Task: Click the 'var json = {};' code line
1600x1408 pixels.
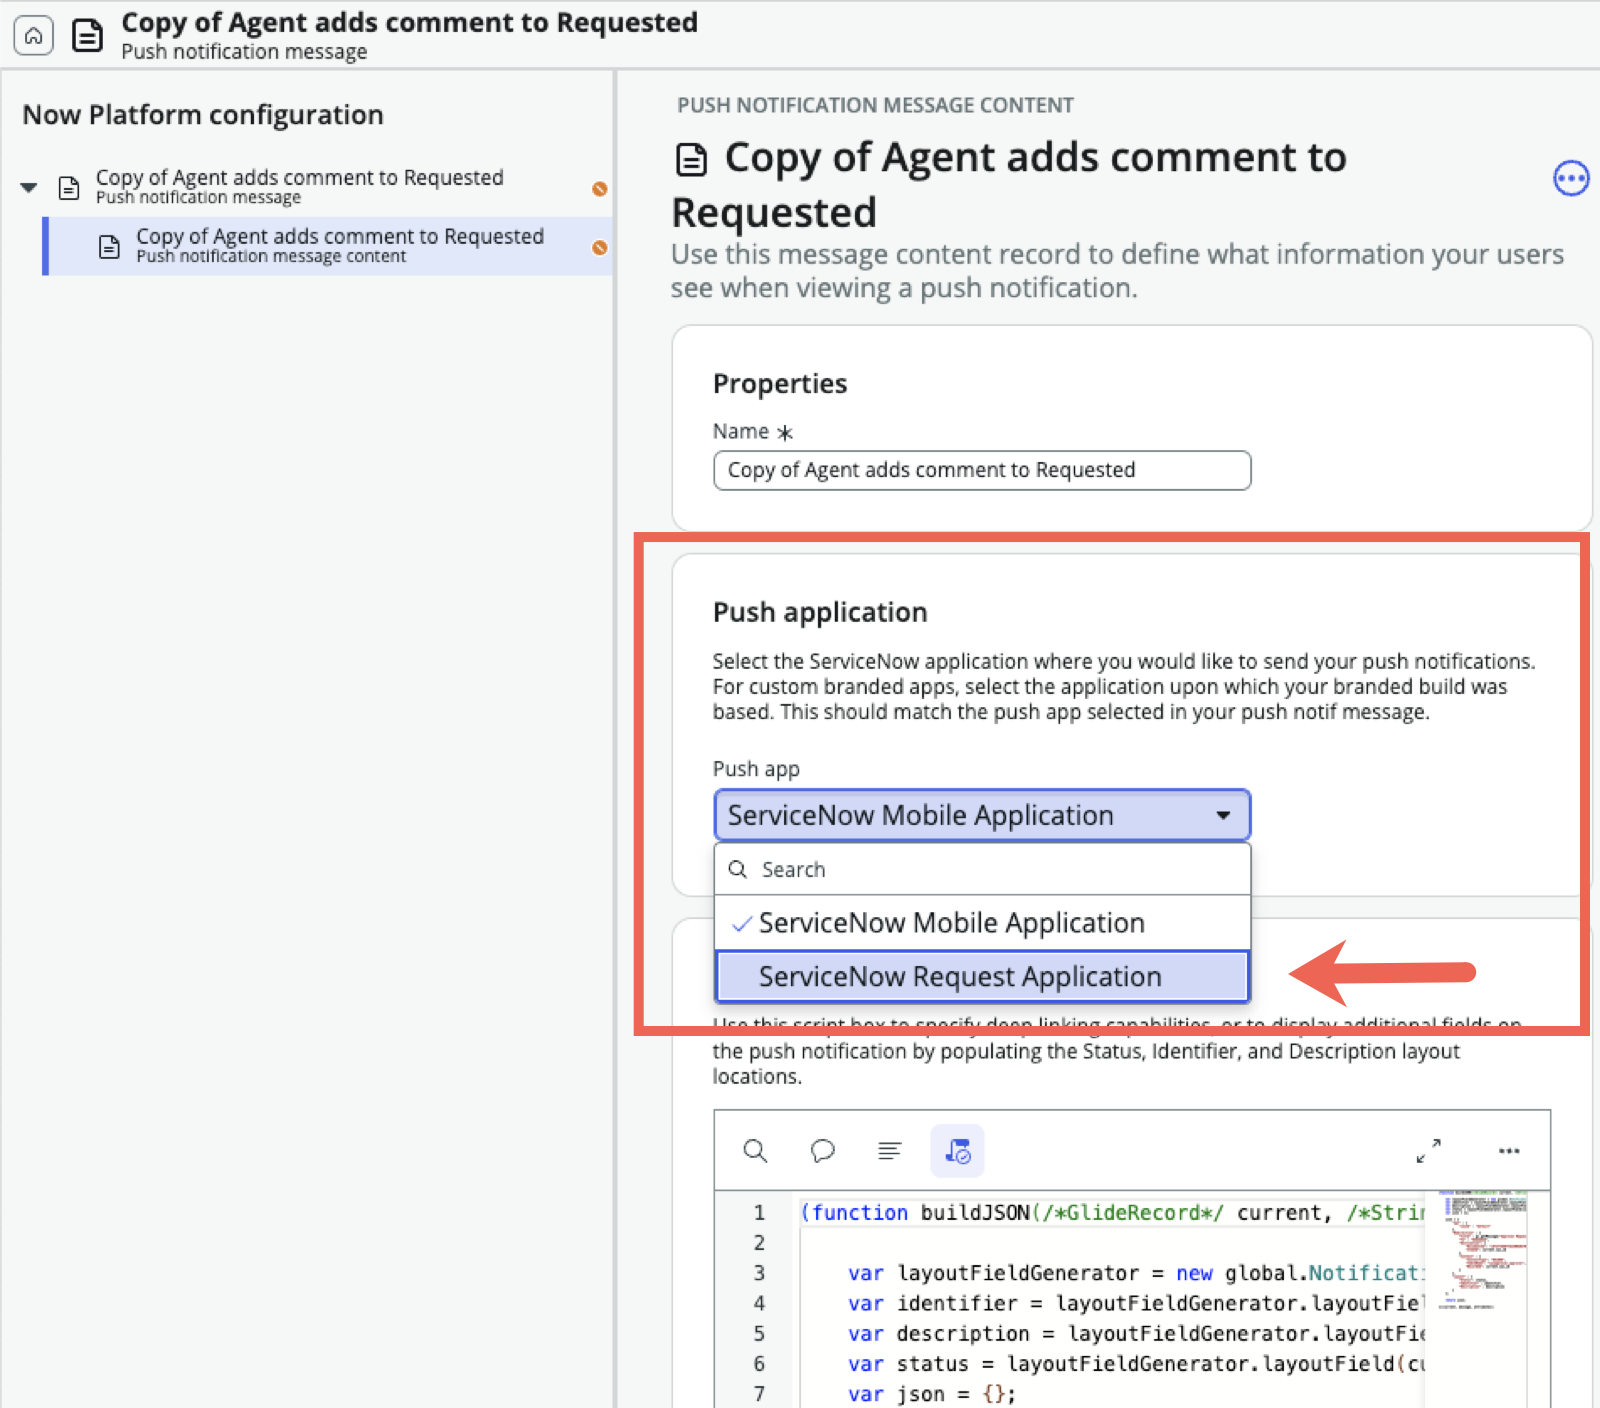Action: 932,1394
